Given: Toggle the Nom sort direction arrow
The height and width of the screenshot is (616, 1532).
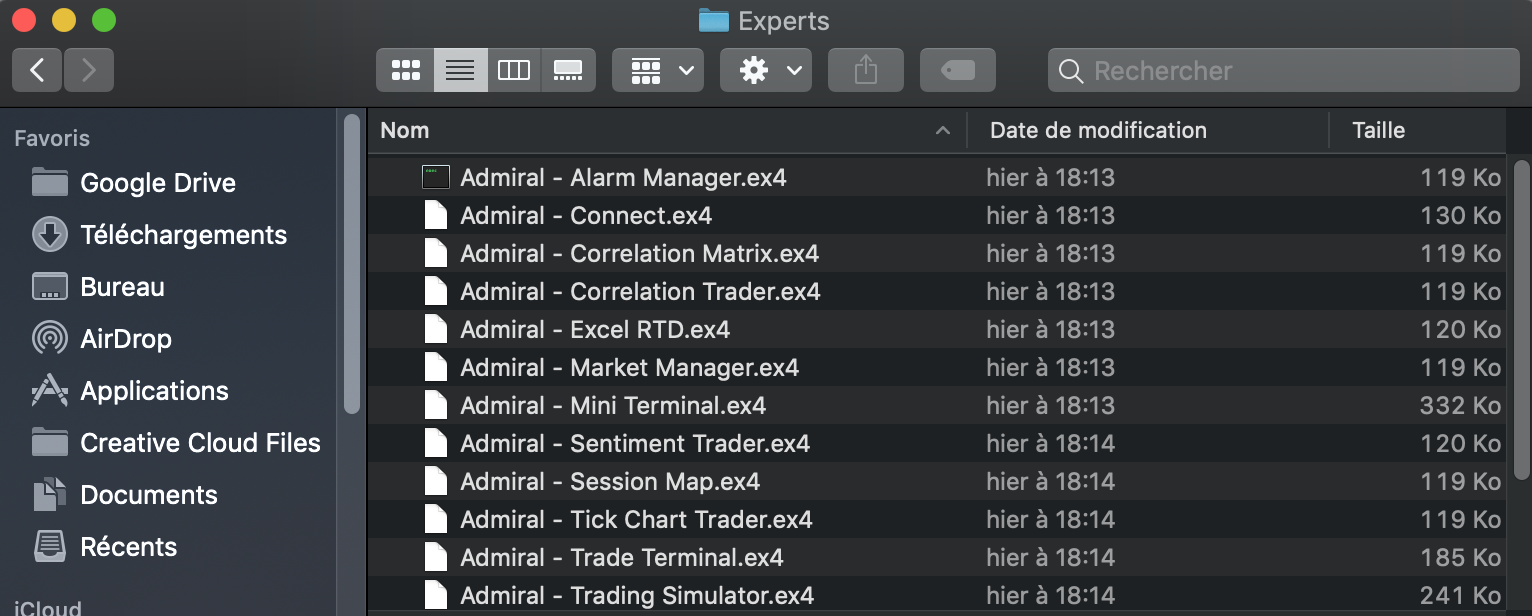Looking at the screenshot, I should [x=942, y=131].
